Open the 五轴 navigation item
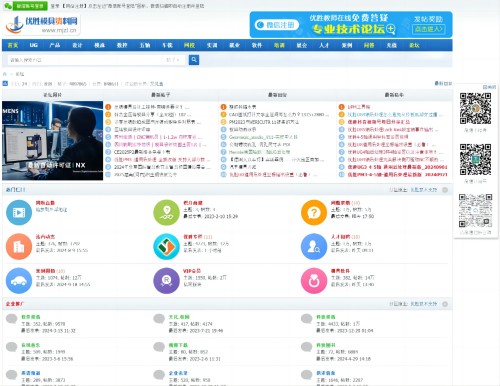Image resolution: width=500 pixels, height=386 pixels. coord(144,45)
